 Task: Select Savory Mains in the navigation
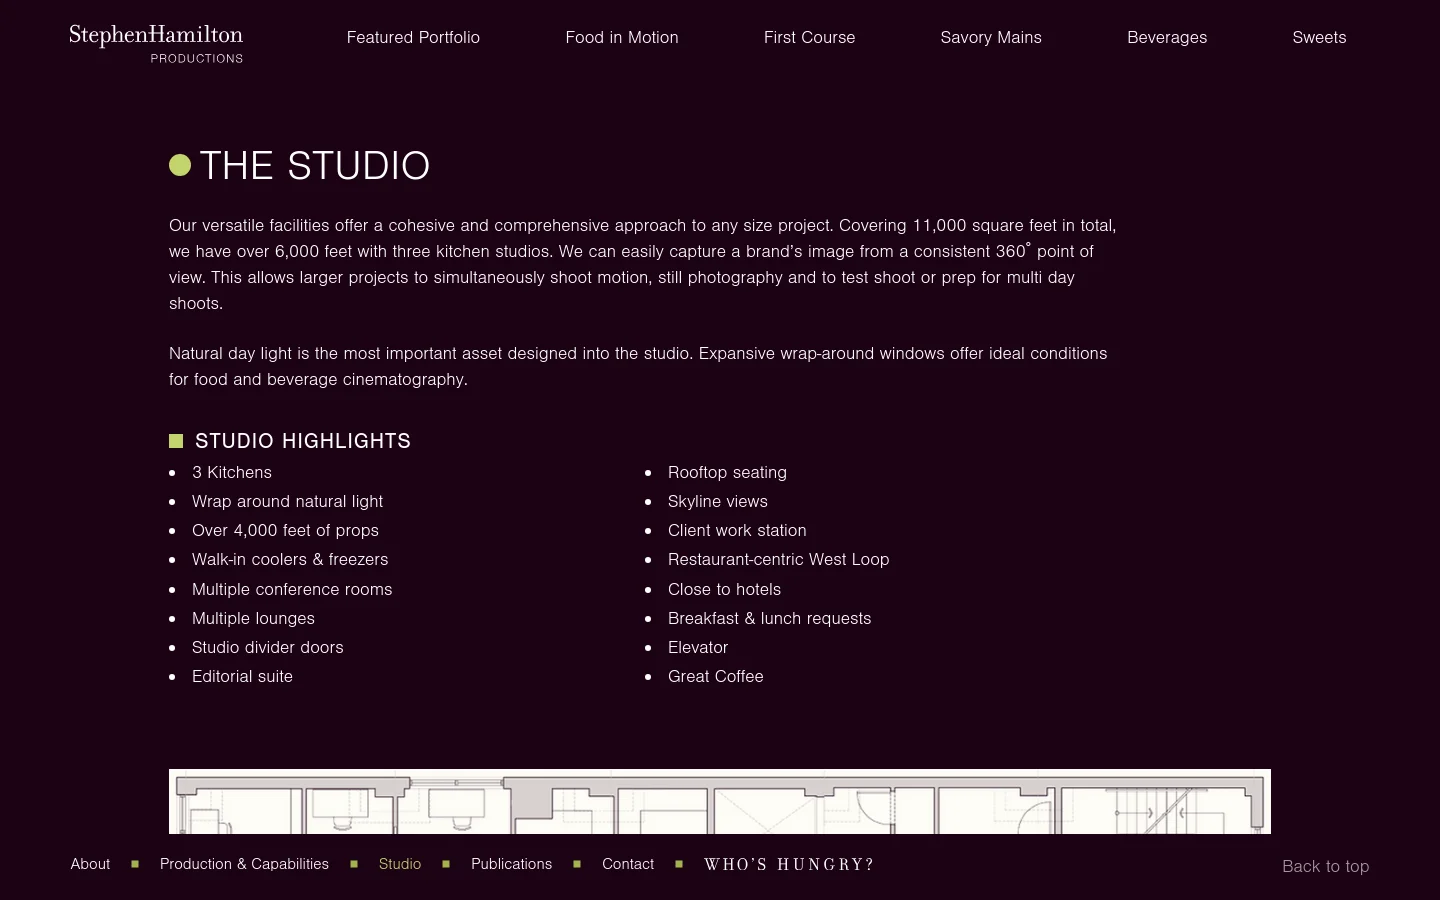coord(991,37)
